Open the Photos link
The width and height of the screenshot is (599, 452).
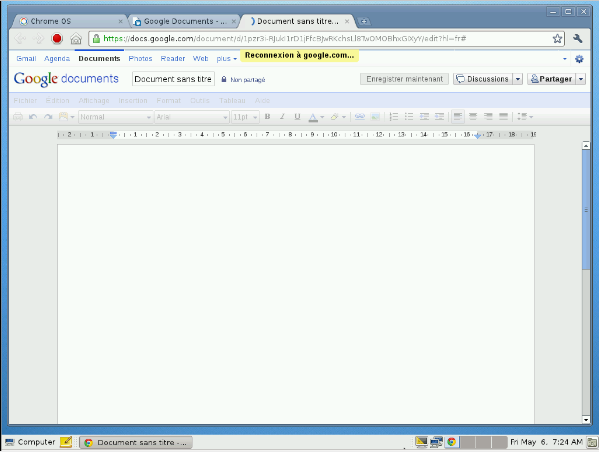click(x=140, y=58)
